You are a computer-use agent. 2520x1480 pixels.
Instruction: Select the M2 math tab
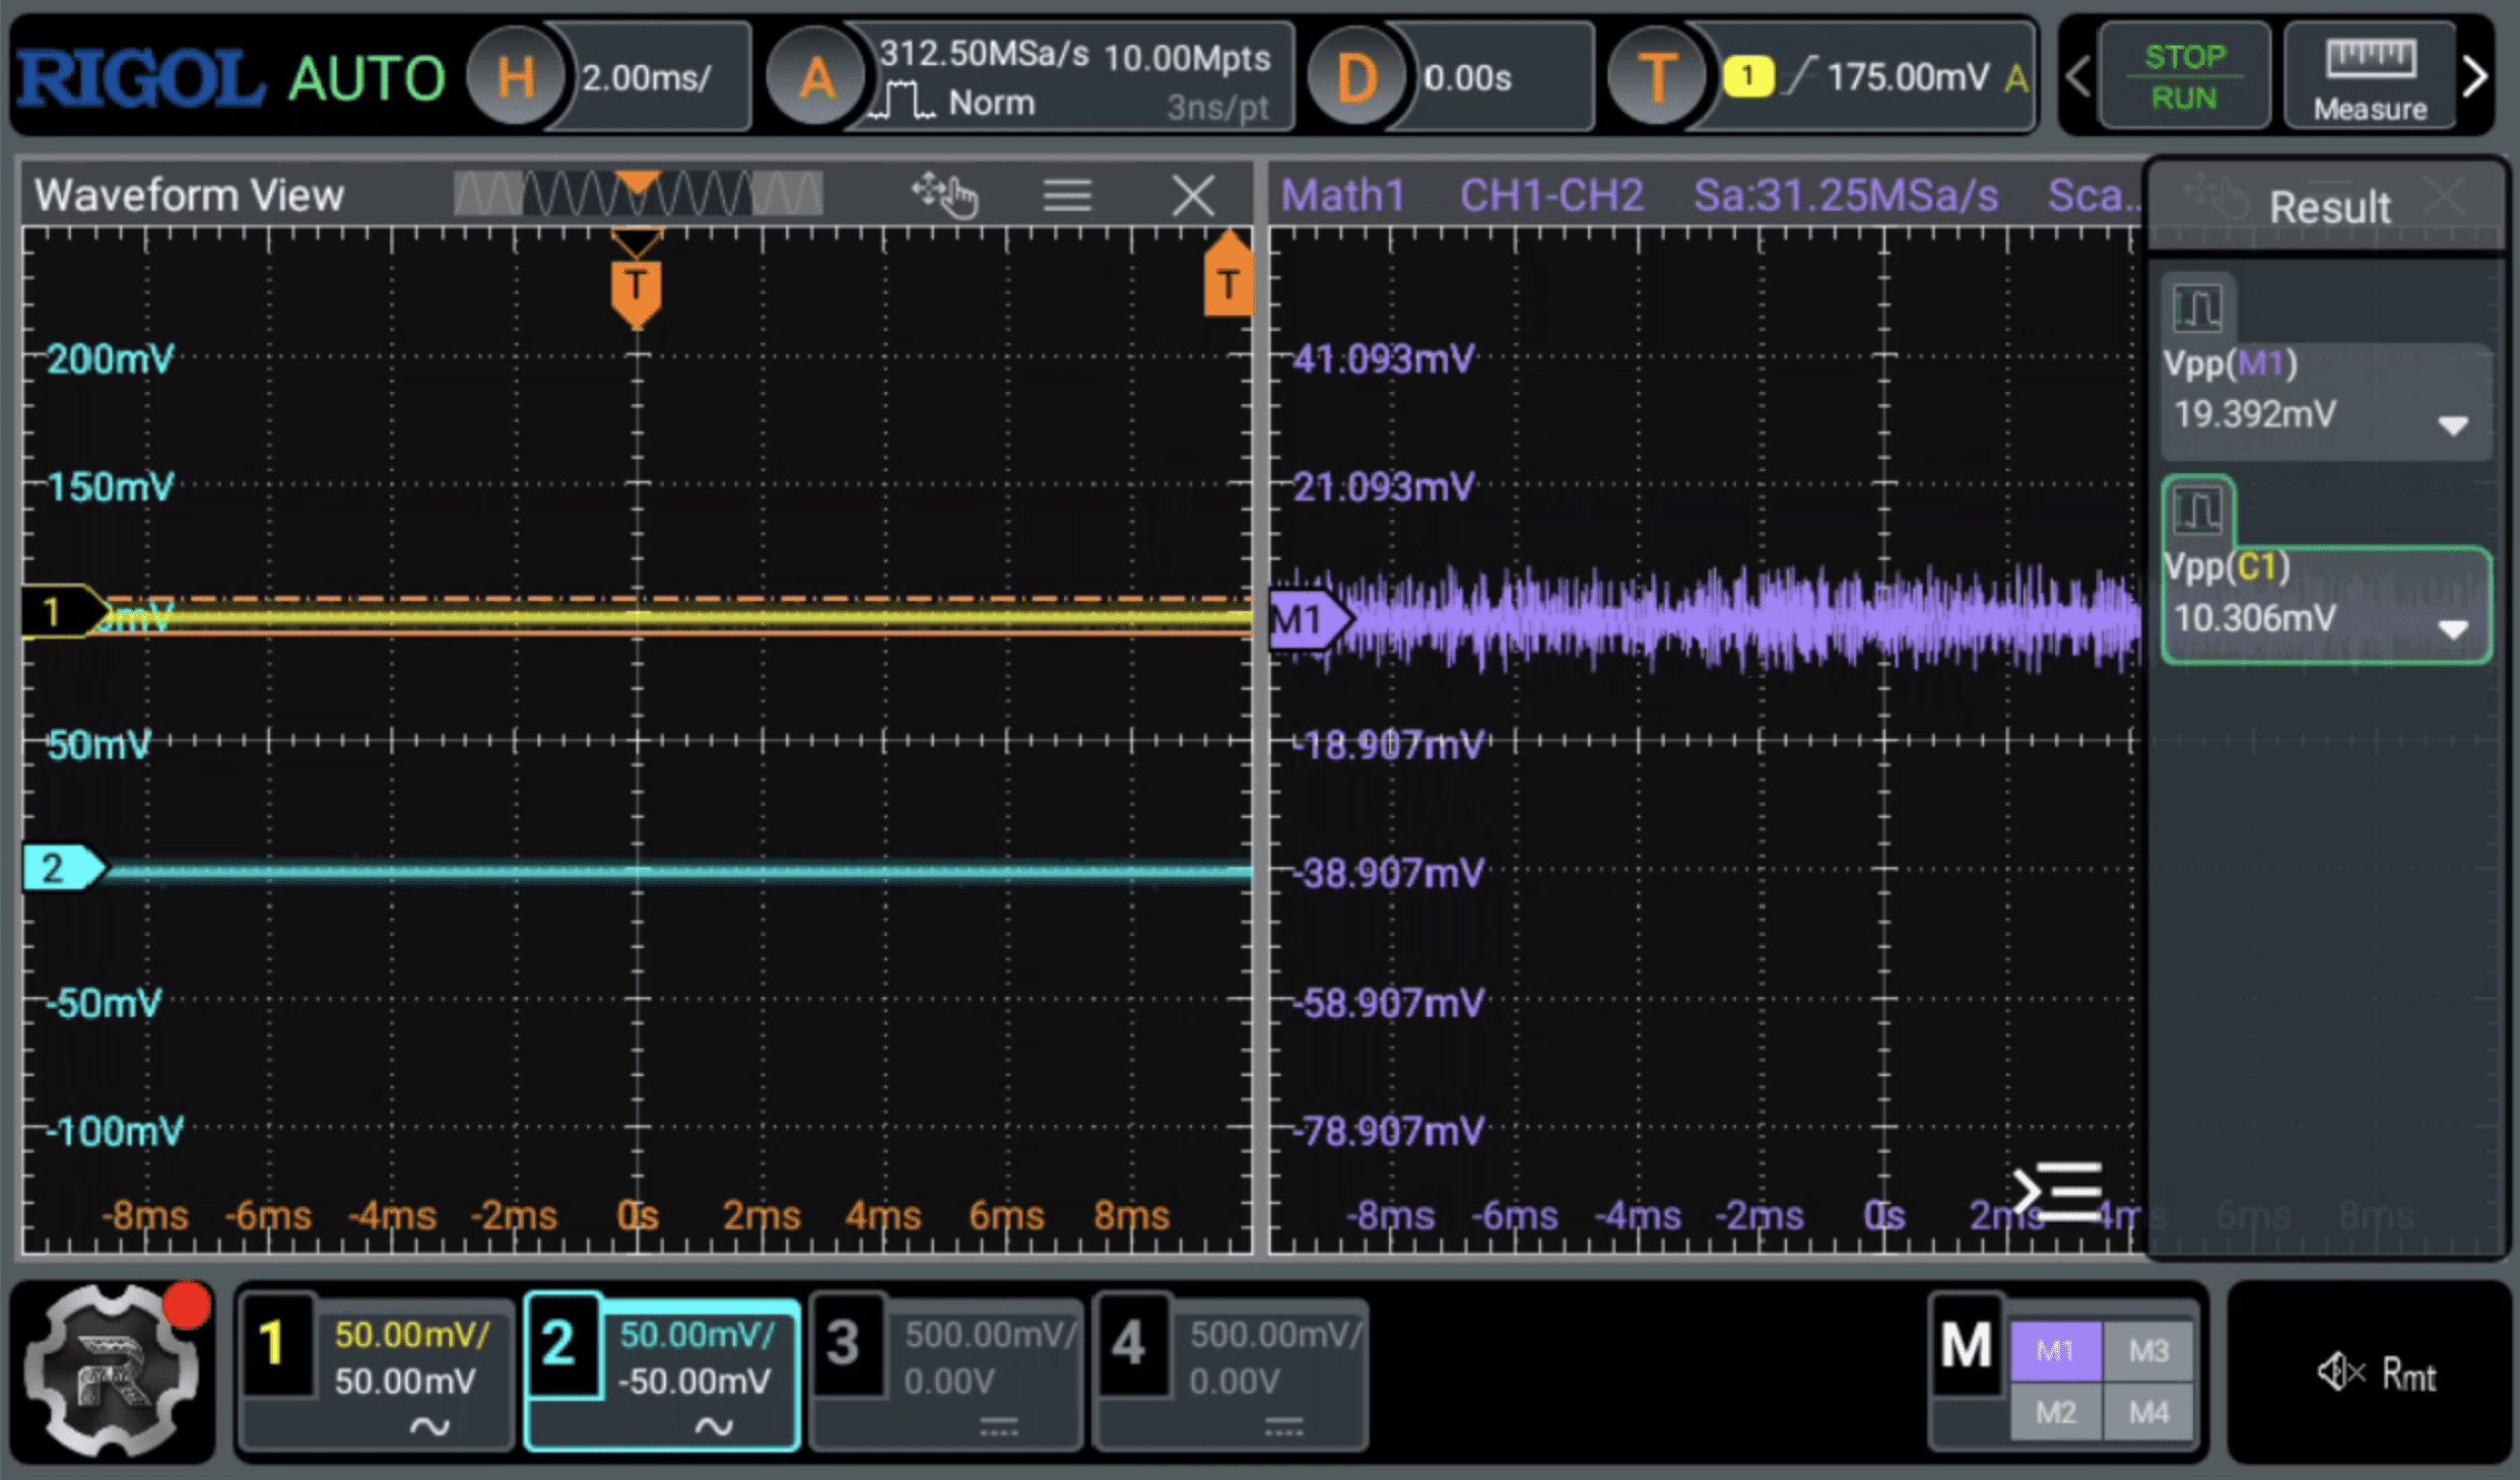click(x=2055, y=1412)
